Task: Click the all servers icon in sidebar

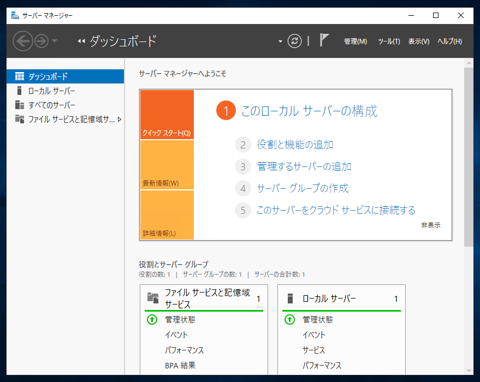Action: click(x=19, y=105)
